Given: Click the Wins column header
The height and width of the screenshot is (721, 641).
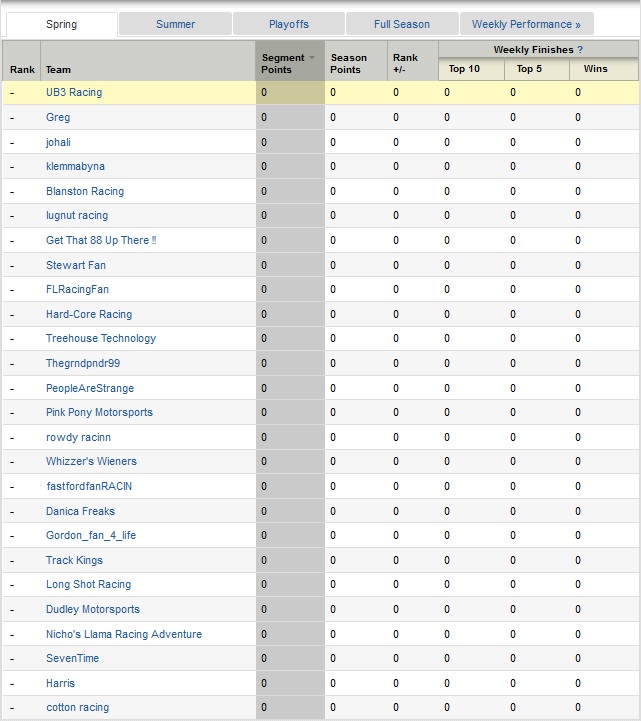Looking at the screenshot, I should coord(595,69).
